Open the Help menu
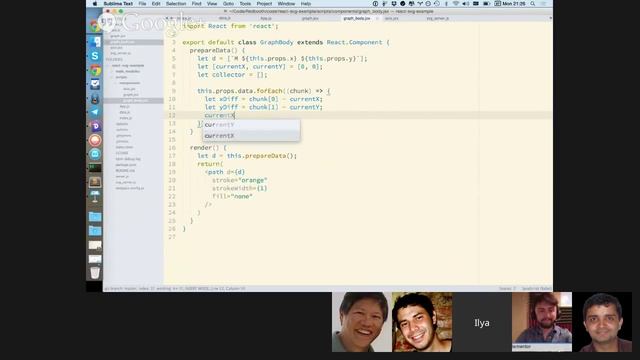 pyautogui.click(x=306, y=4)
